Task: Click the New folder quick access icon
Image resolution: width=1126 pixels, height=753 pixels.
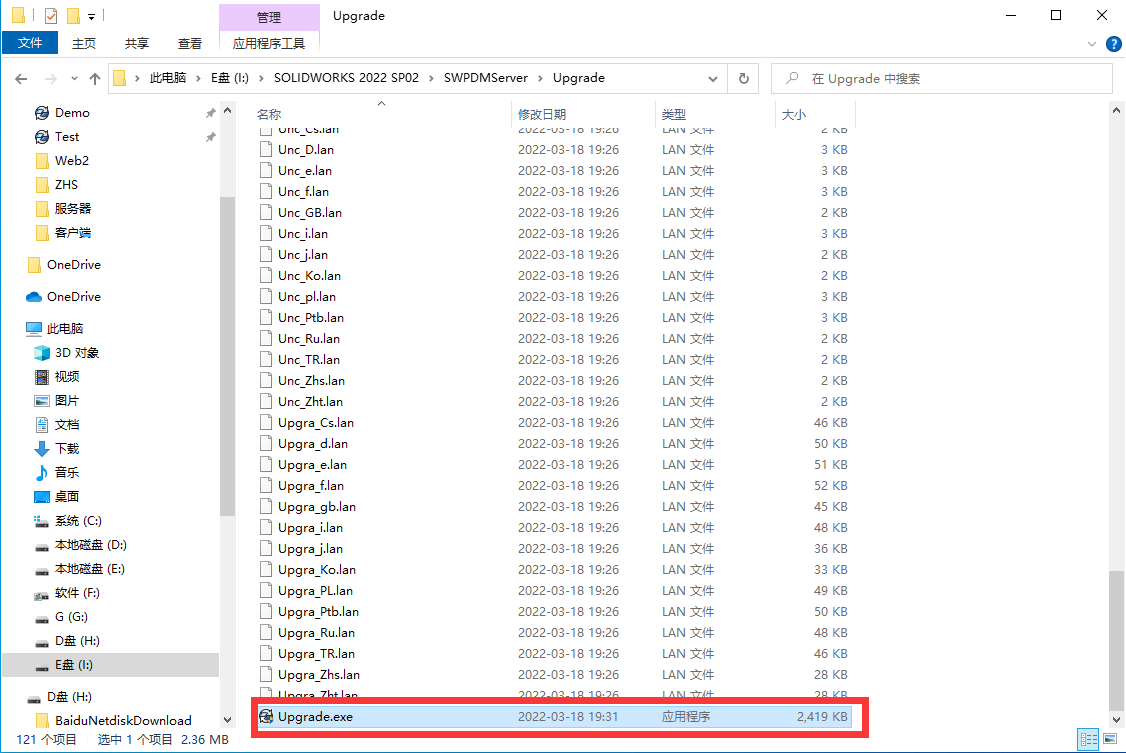Action: point(73,15)
